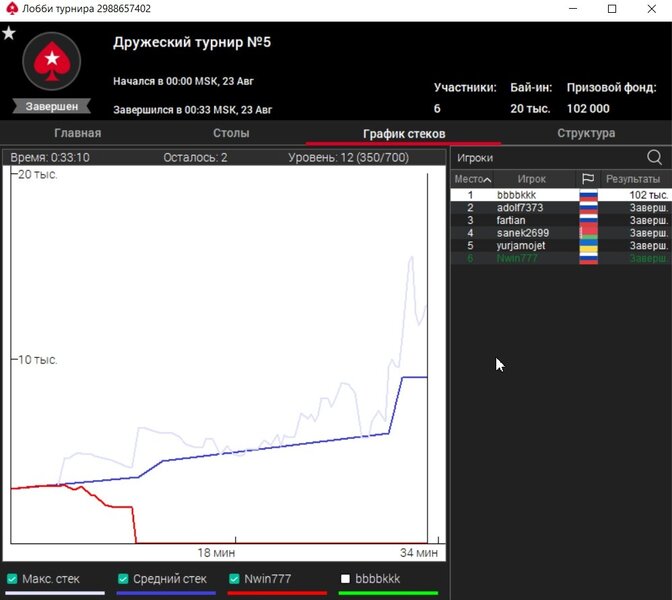Select the Nwin777 player row
The height and width of the screenshot is (600, 672).
(x=517, y=259)
